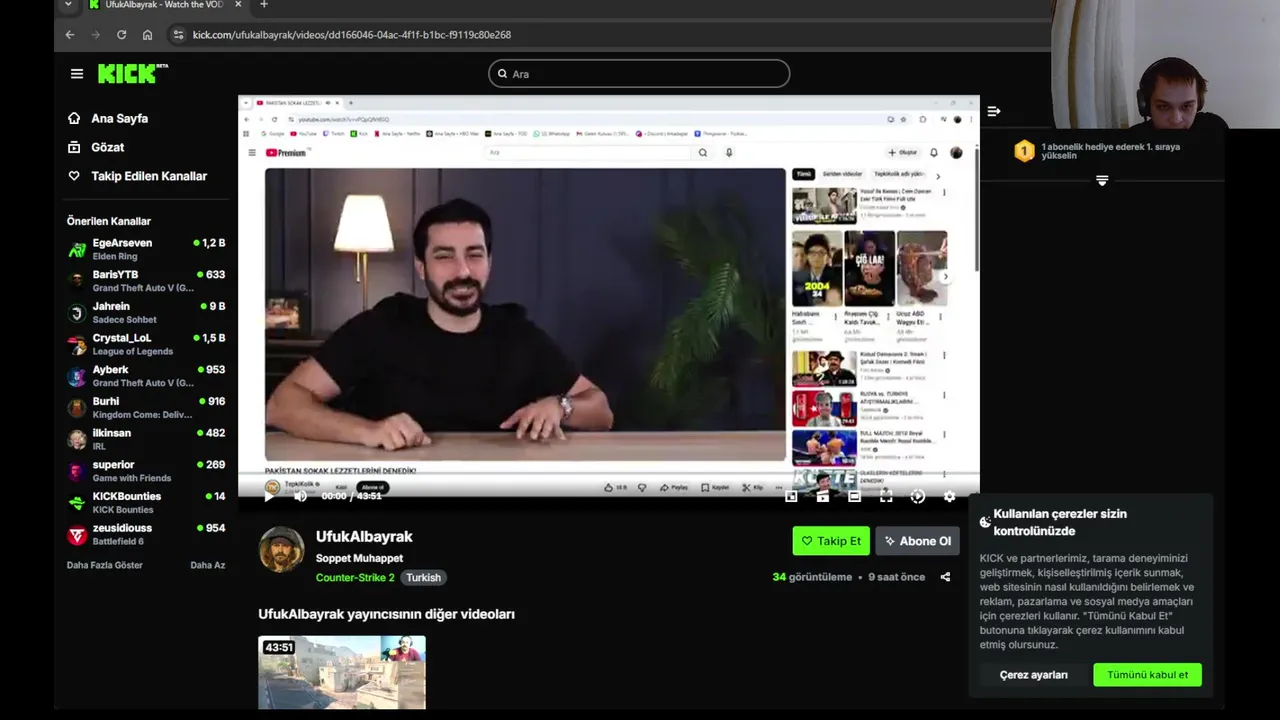This screenshot has width=1280, height=720.
Task: Click the browse icon beside Gözat
Action: 74,147
